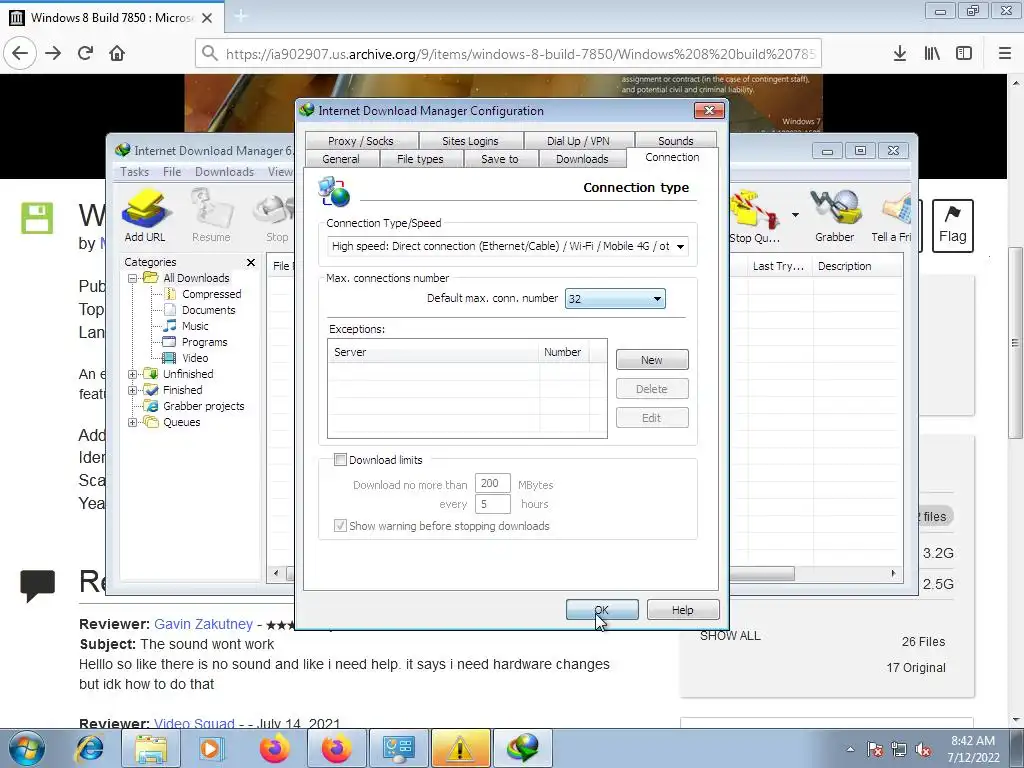Click the Number column header

[562, 352]
